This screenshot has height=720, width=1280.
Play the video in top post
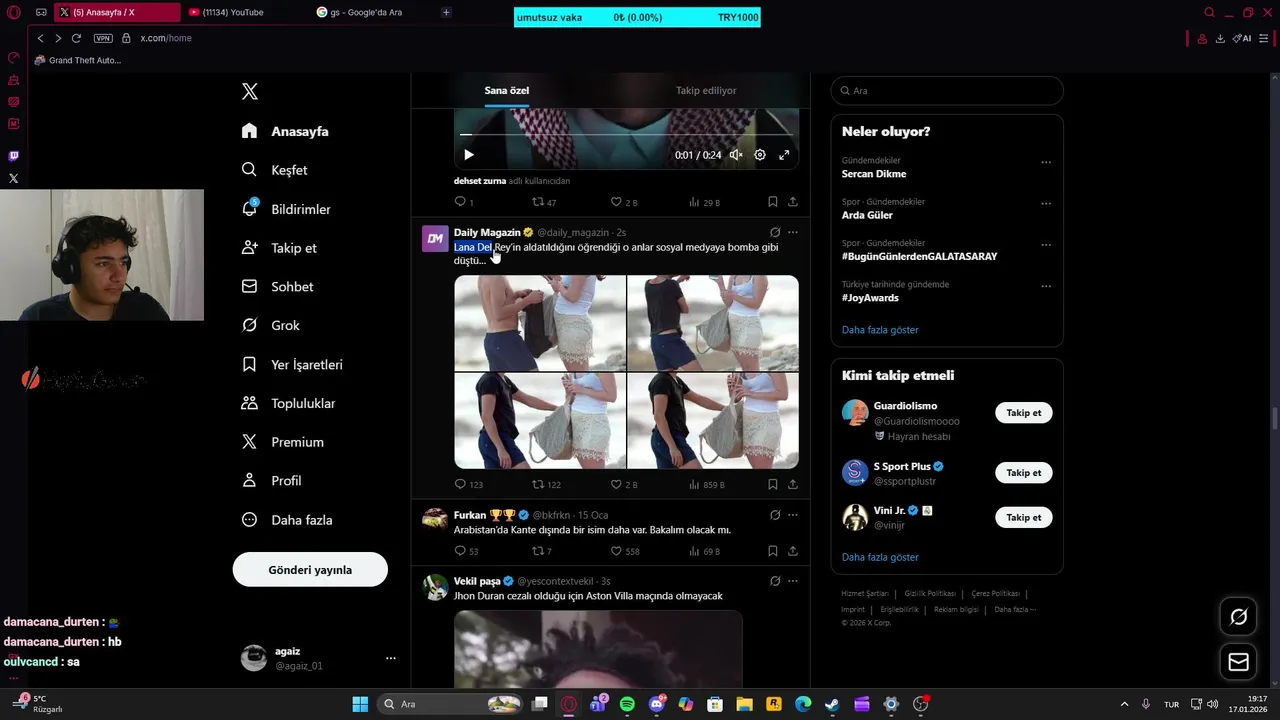point(469,155)
